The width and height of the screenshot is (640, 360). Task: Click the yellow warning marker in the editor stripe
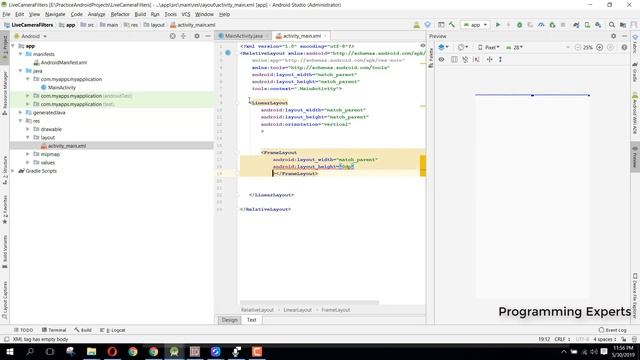tap(423, 165)
